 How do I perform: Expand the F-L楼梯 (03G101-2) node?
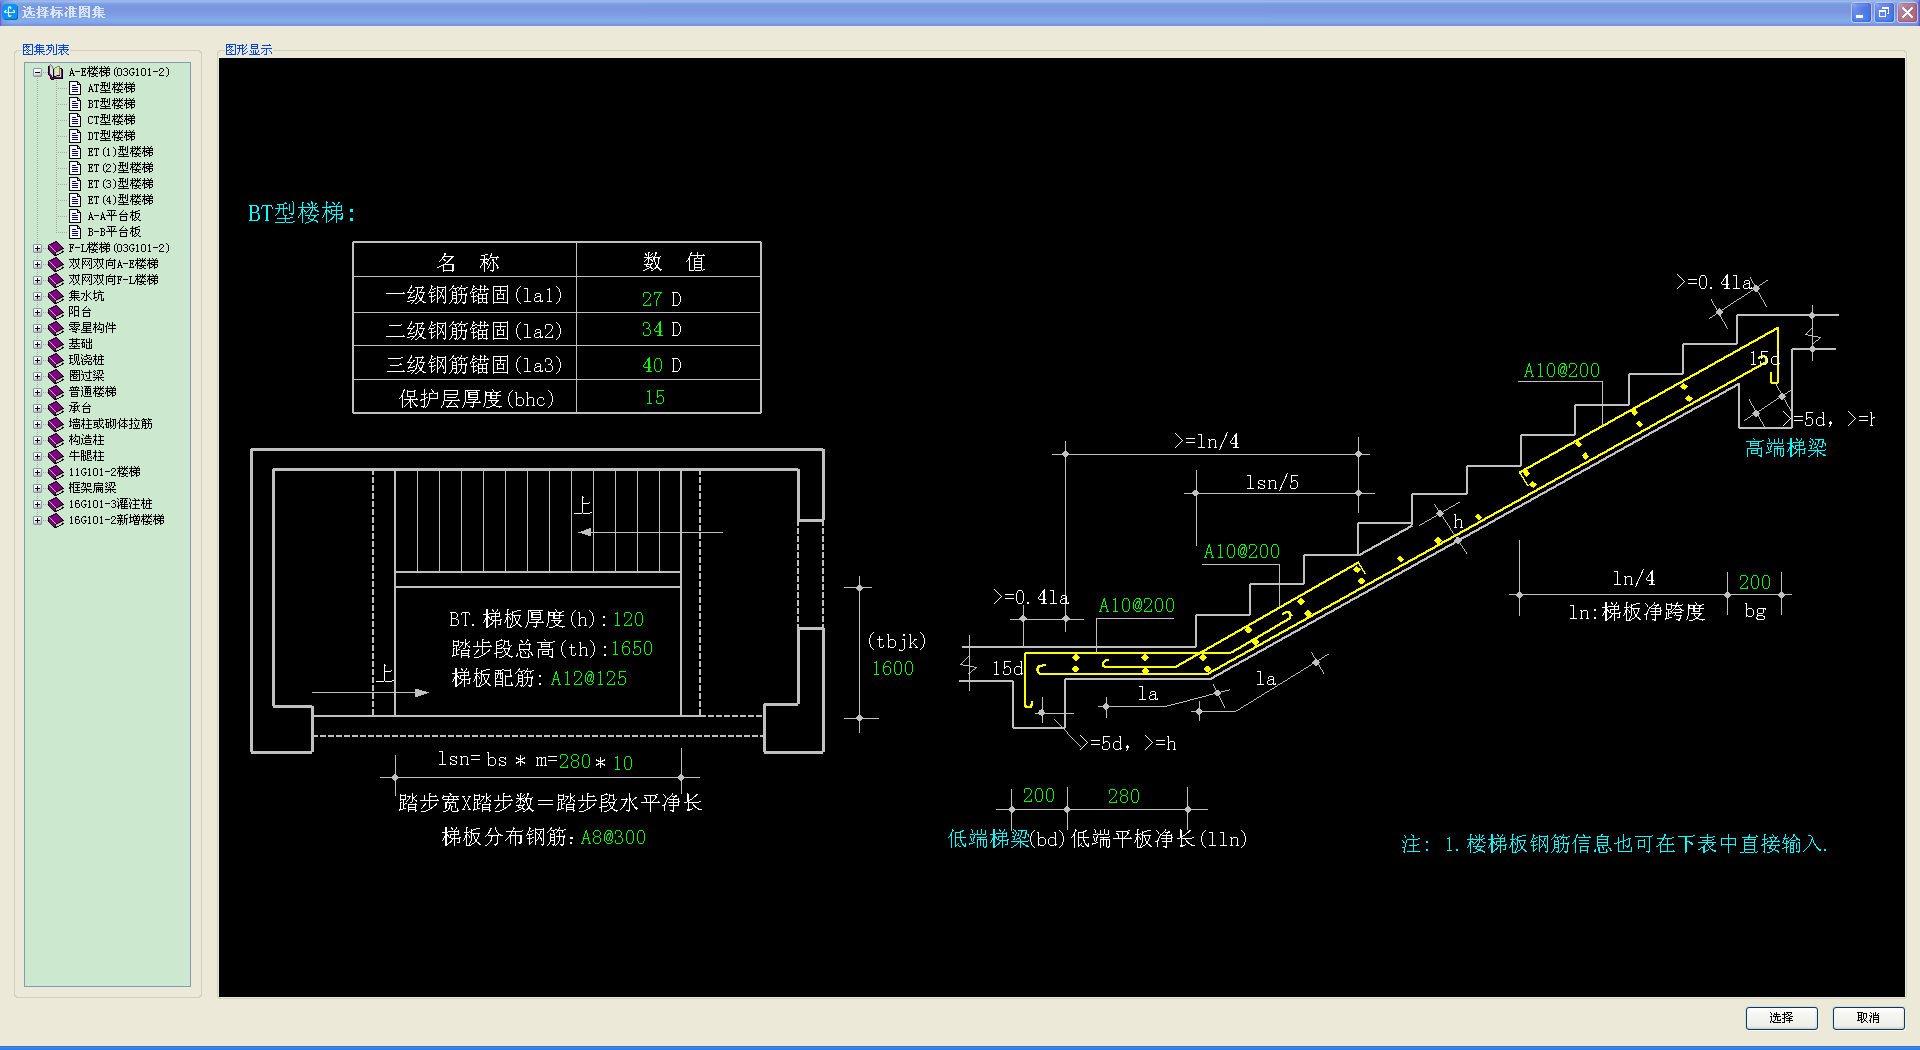37,248
